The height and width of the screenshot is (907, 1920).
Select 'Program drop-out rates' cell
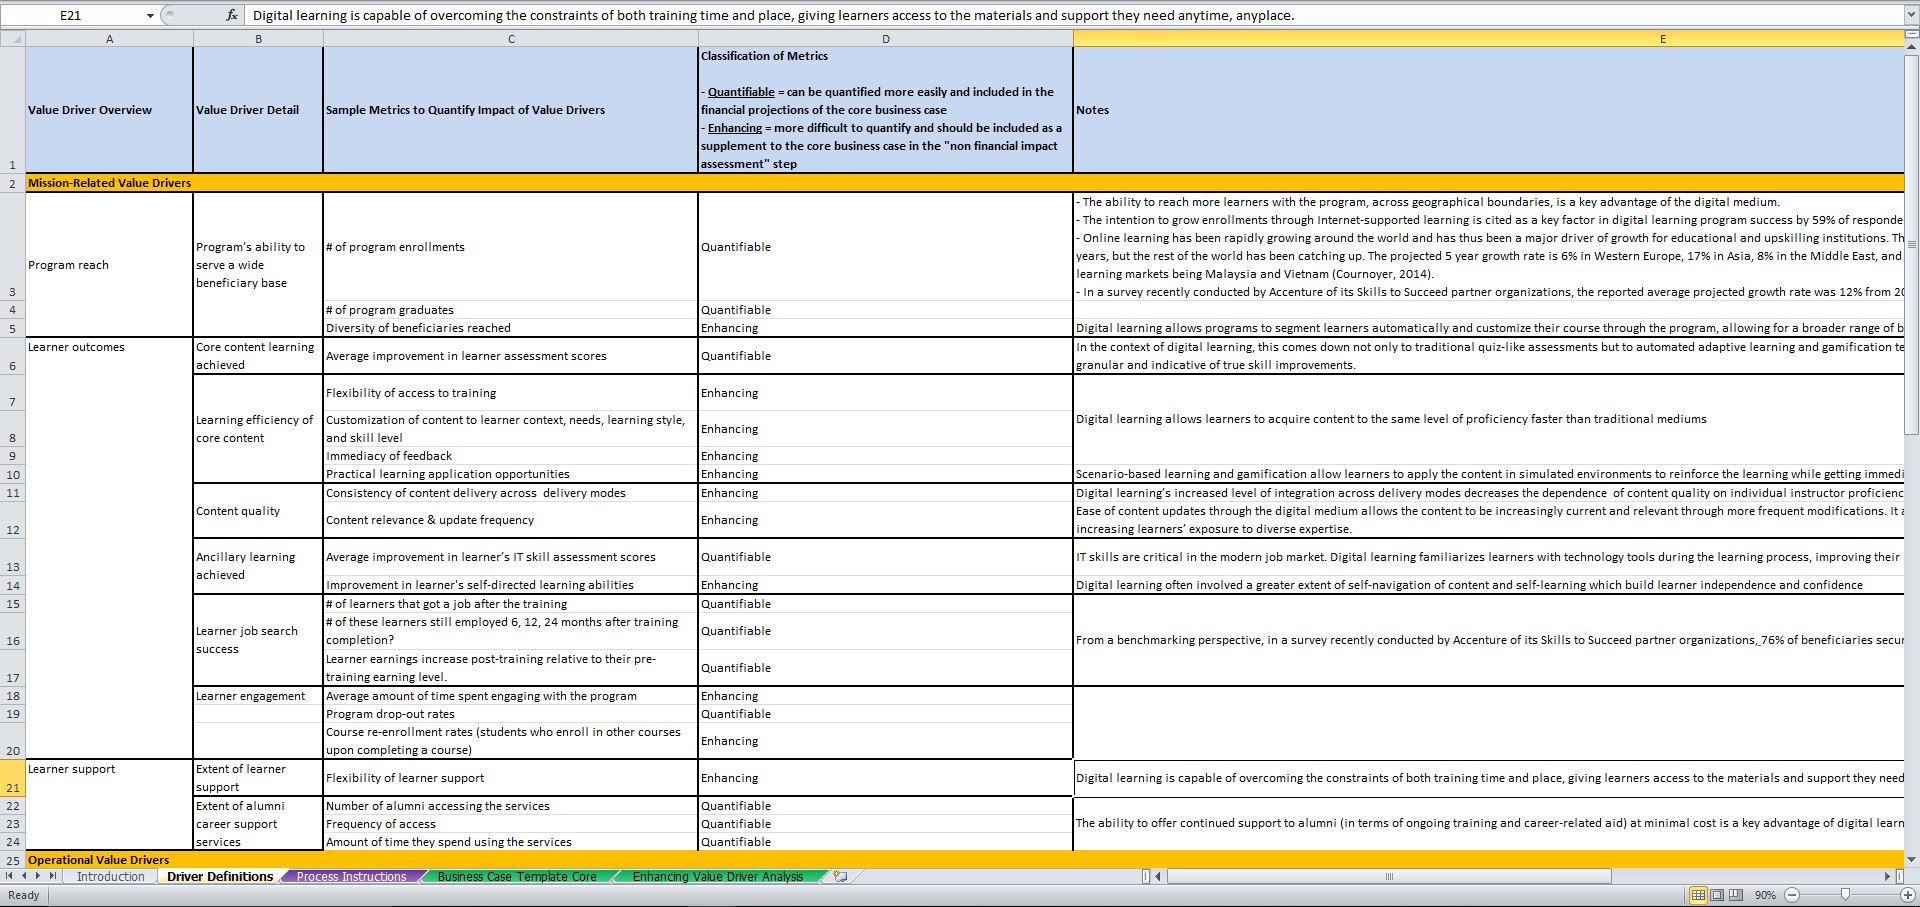pyautogui.click(x=511, y=714)
